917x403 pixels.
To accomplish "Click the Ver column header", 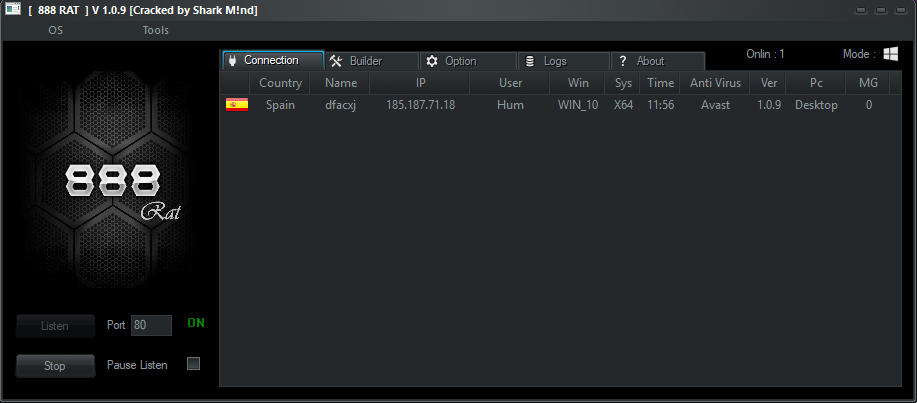I will pos(769,83).
